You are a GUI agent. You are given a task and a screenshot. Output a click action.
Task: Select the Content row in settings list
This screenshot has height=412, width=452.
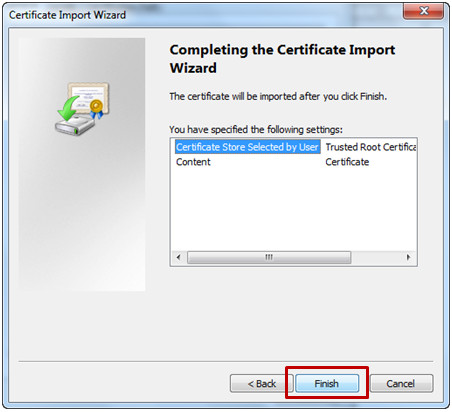(193, 162)
